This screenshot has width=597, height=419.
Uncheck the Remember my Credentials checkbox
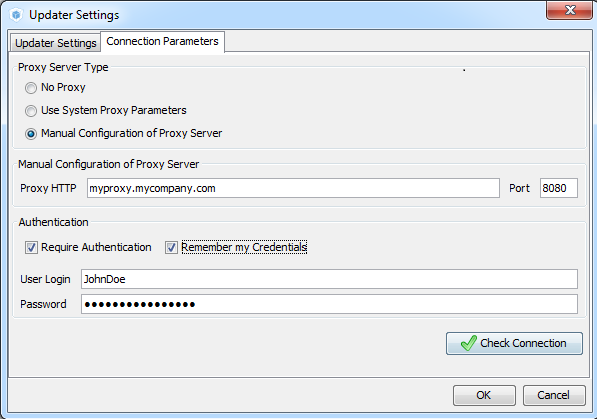coord(171,248)
